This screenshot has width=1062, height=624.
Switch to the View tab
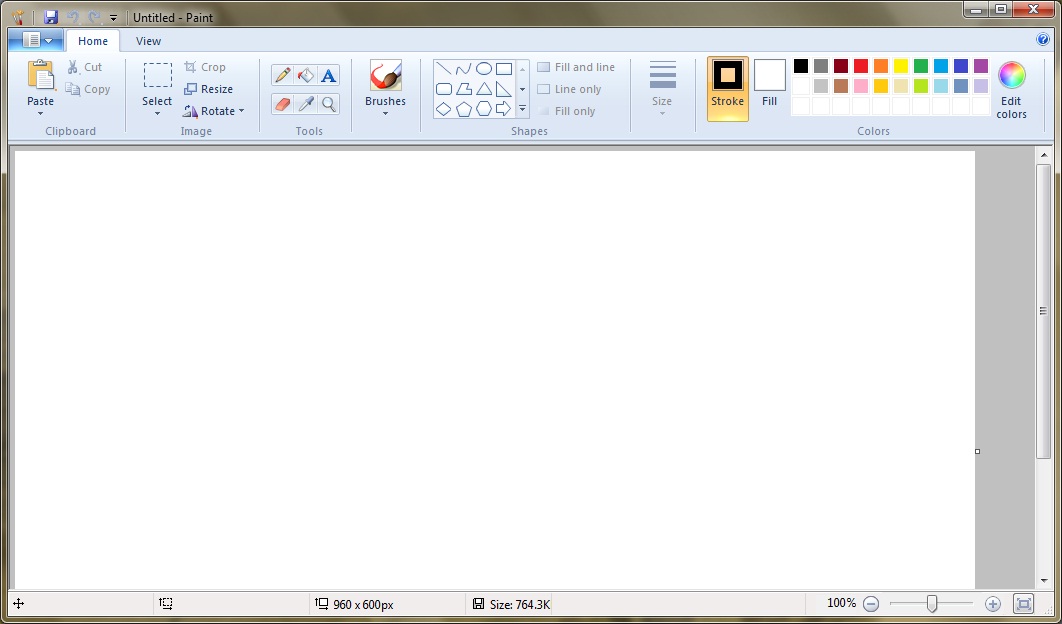coord(148,41)
